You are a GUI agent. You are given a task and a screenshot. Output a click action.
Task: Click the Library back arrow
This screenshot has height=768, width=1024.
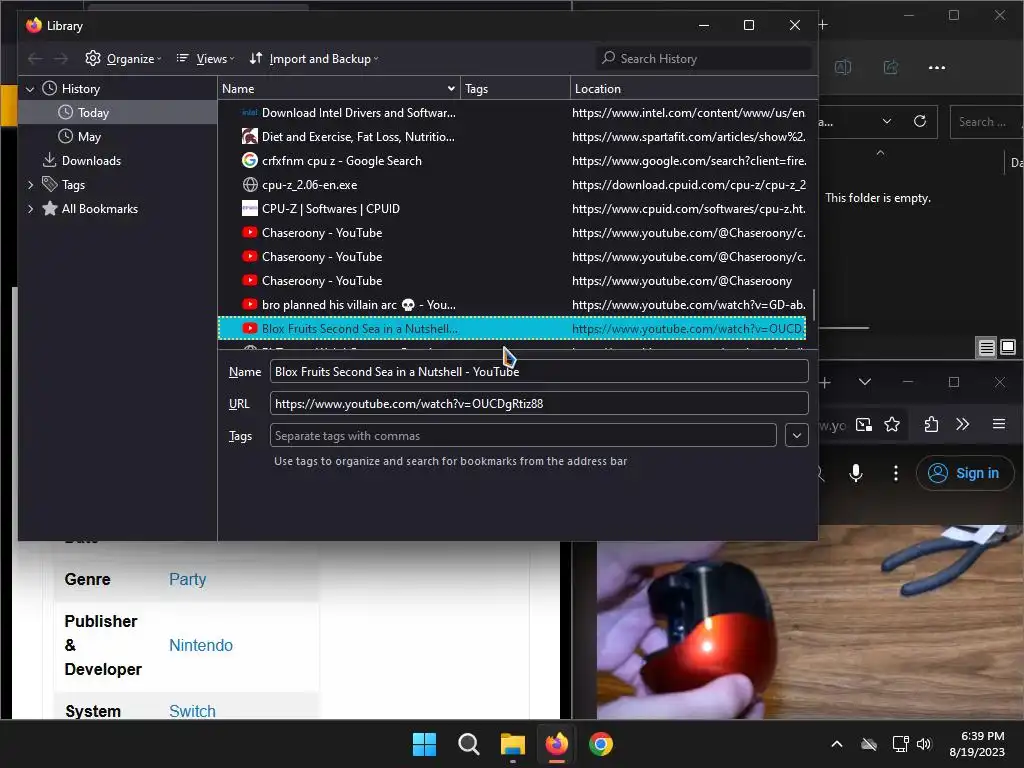pos(35,59)
